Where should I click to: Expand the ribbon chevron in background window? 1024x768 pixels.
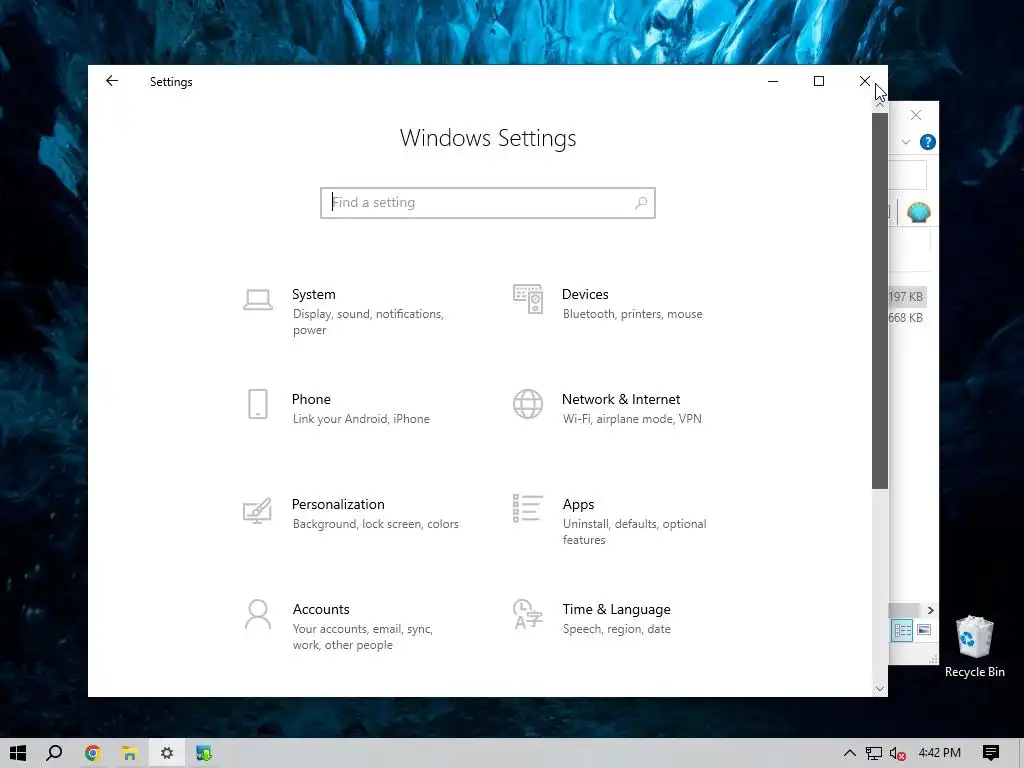[906, 142]
